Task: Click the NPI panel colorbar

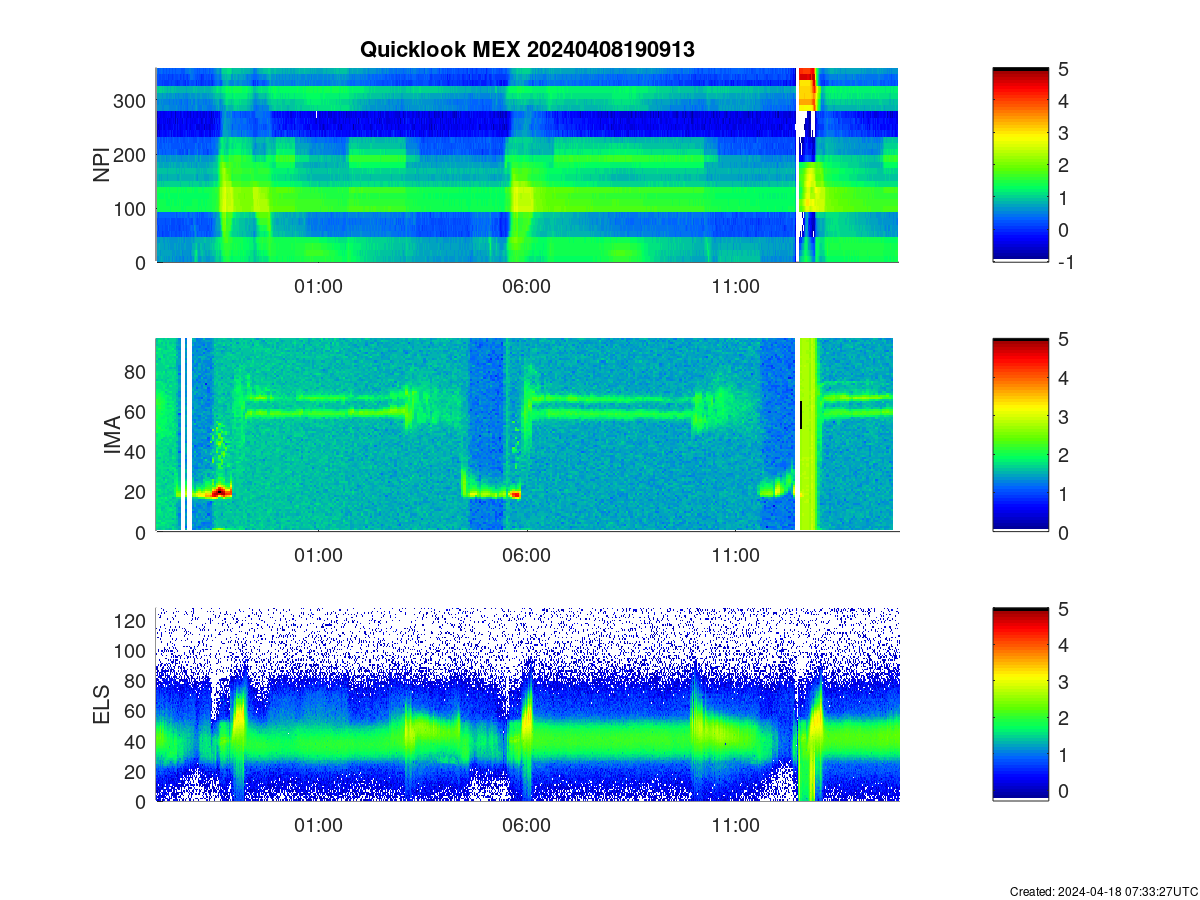Action: 1020,165
